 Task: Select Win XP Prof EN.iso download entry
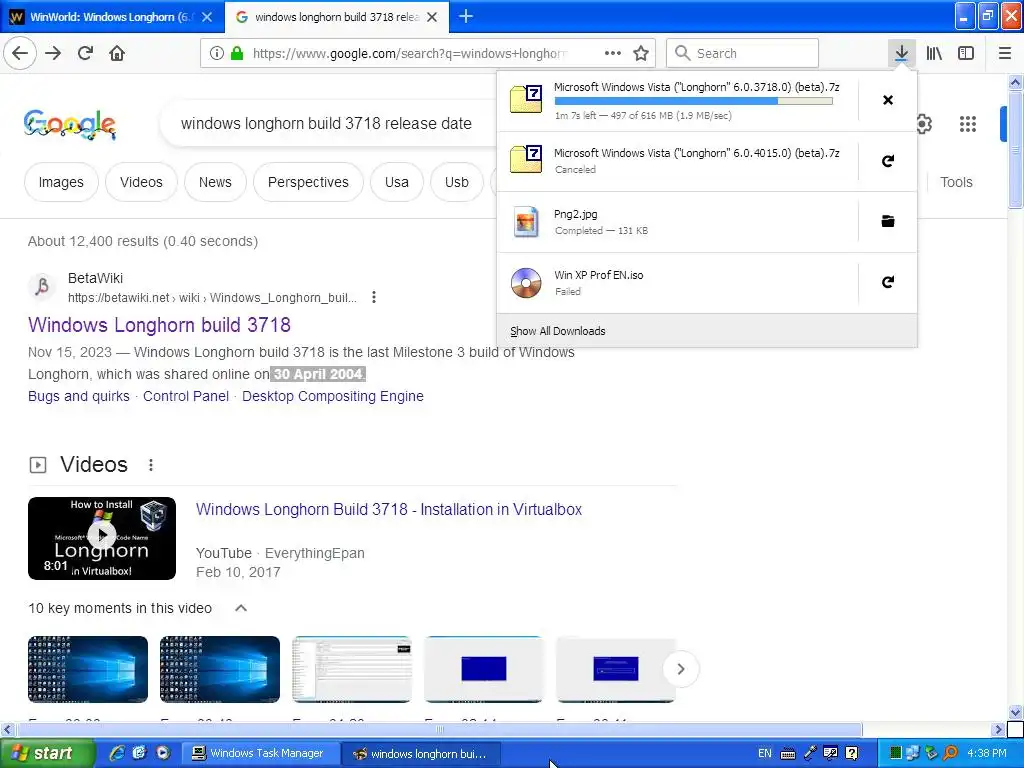(678, 283)
